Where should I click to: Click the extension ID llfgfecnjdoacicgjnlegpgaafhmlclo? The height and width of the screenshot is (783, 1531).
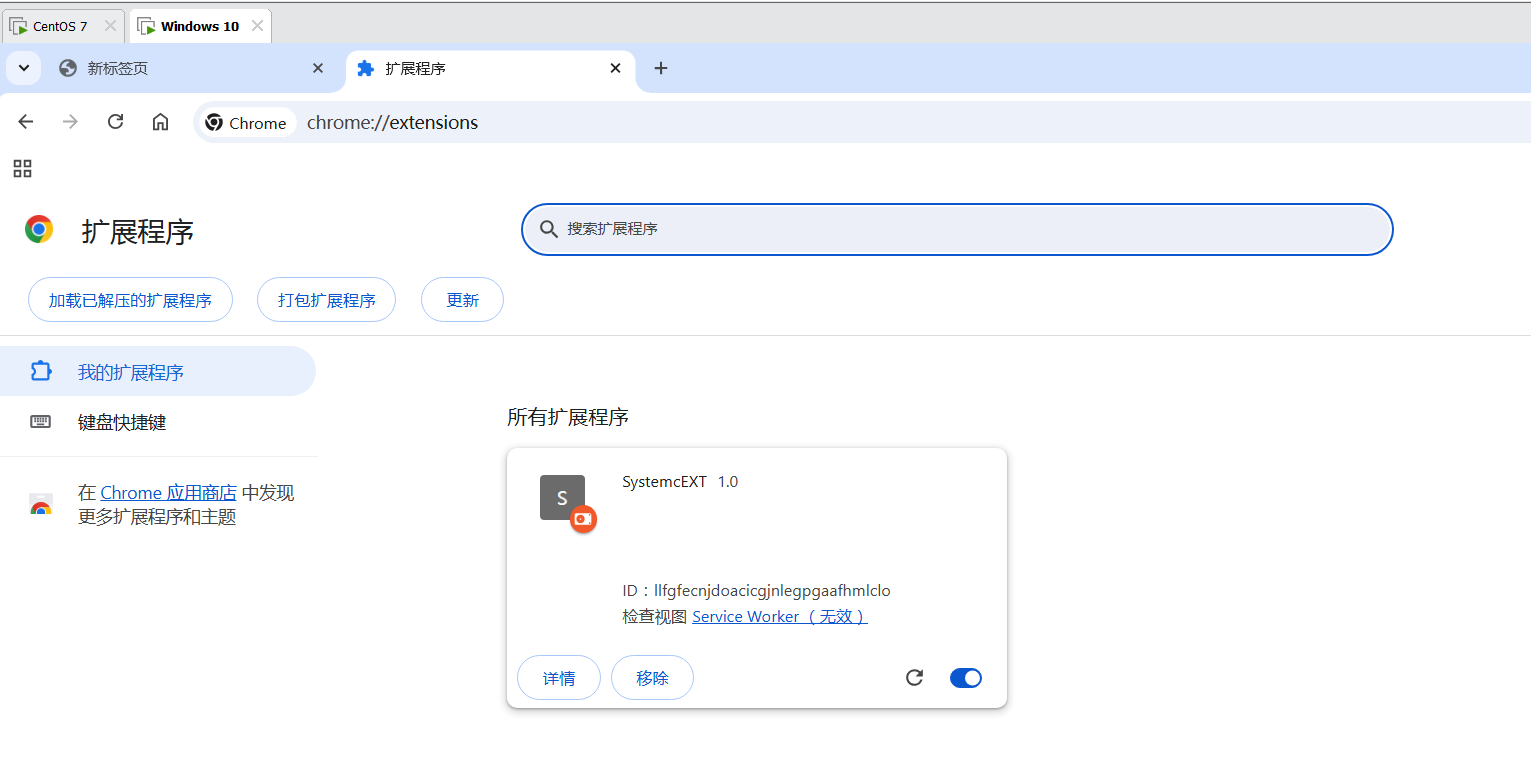tap(772, 591)
